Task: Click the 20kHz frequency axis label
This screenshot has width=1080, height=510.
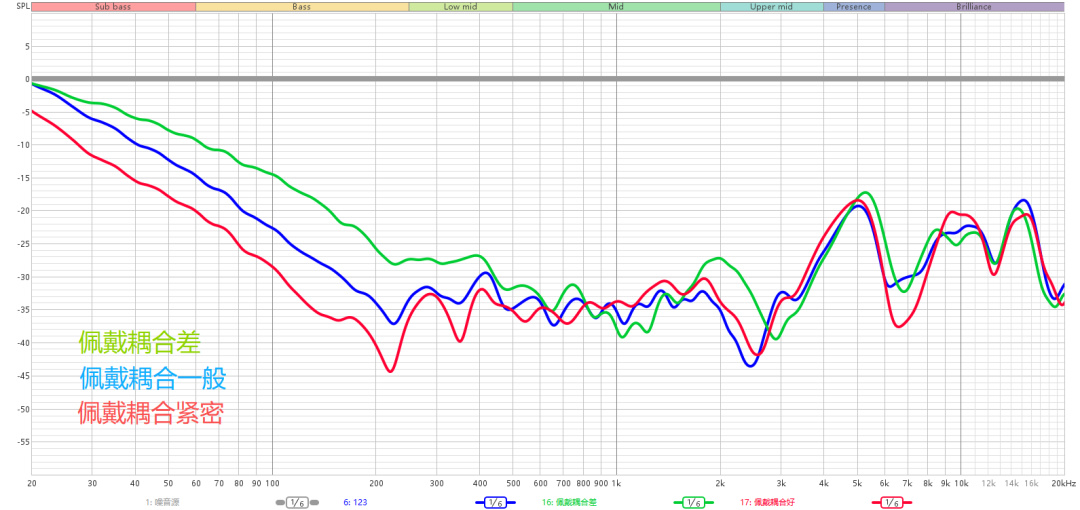Action: [1063, 484]
